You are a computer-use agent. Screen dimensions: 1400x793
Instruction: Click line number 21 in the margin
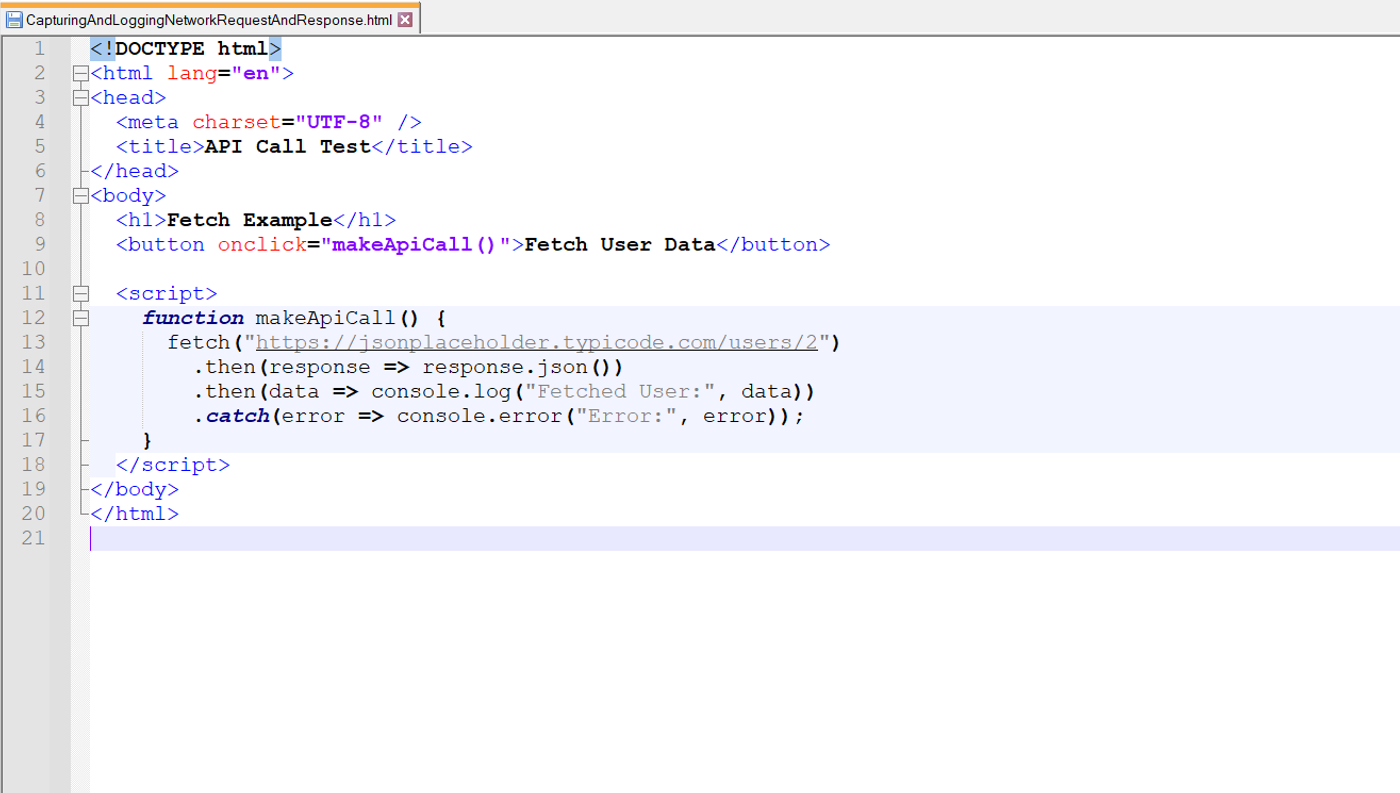(x=33, y=539)
